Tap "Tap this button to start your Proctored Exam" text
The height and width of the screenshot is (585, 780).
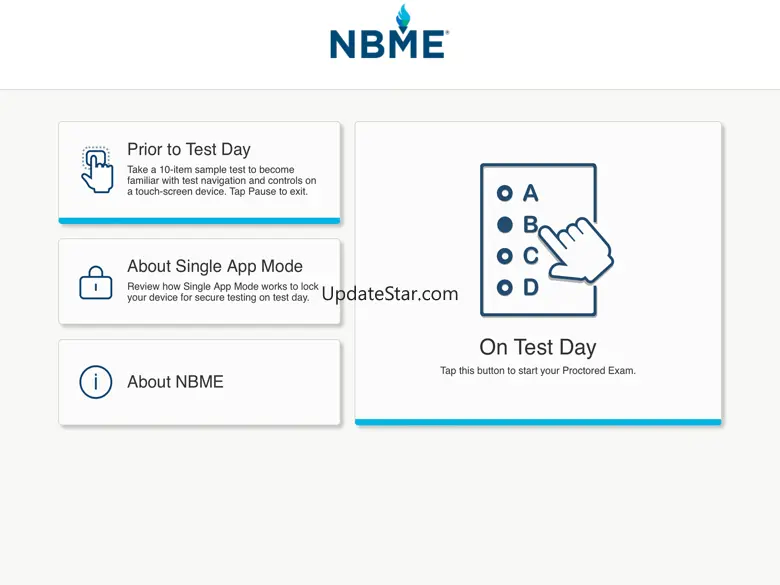(x=537, y=371)
